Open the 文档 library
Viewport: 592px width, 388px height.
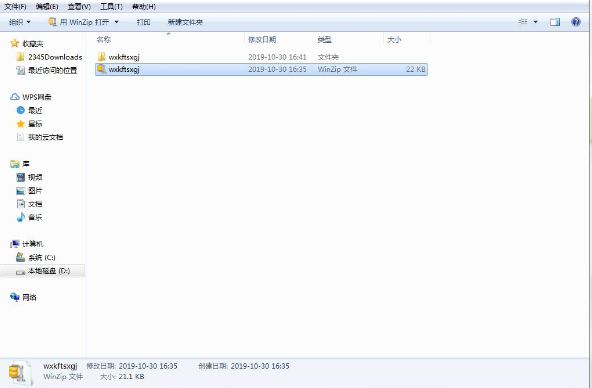[x=35, y=204]
